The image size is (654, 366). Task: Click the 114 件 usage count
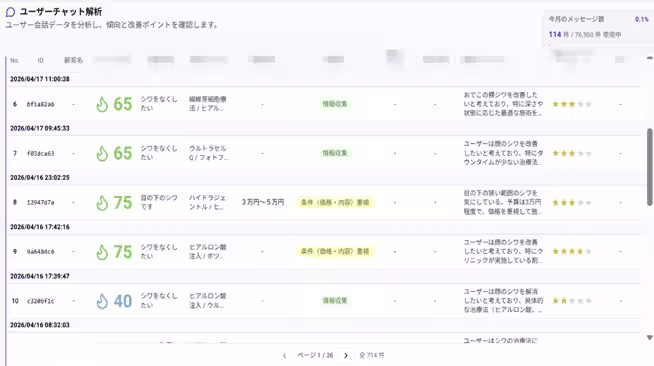559,35
